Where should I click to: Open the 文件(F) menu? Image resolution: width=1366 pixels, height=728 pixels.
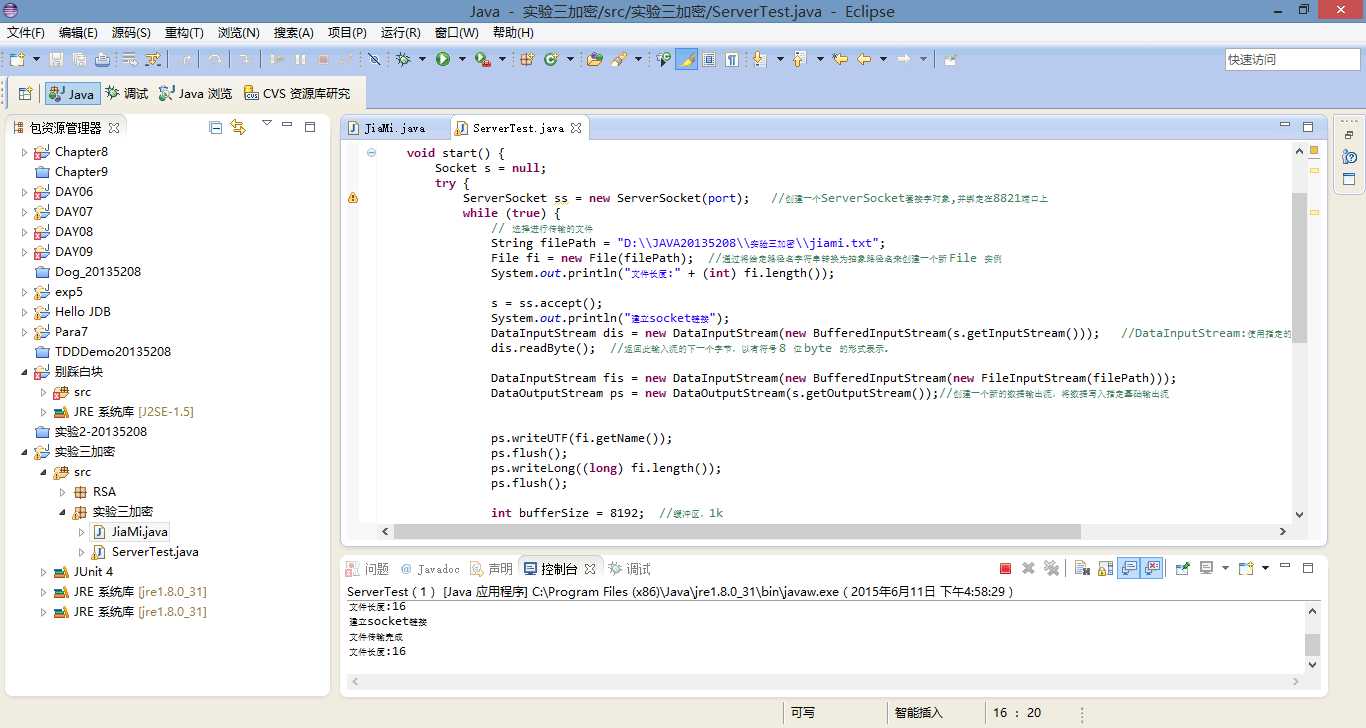point(26,32)
